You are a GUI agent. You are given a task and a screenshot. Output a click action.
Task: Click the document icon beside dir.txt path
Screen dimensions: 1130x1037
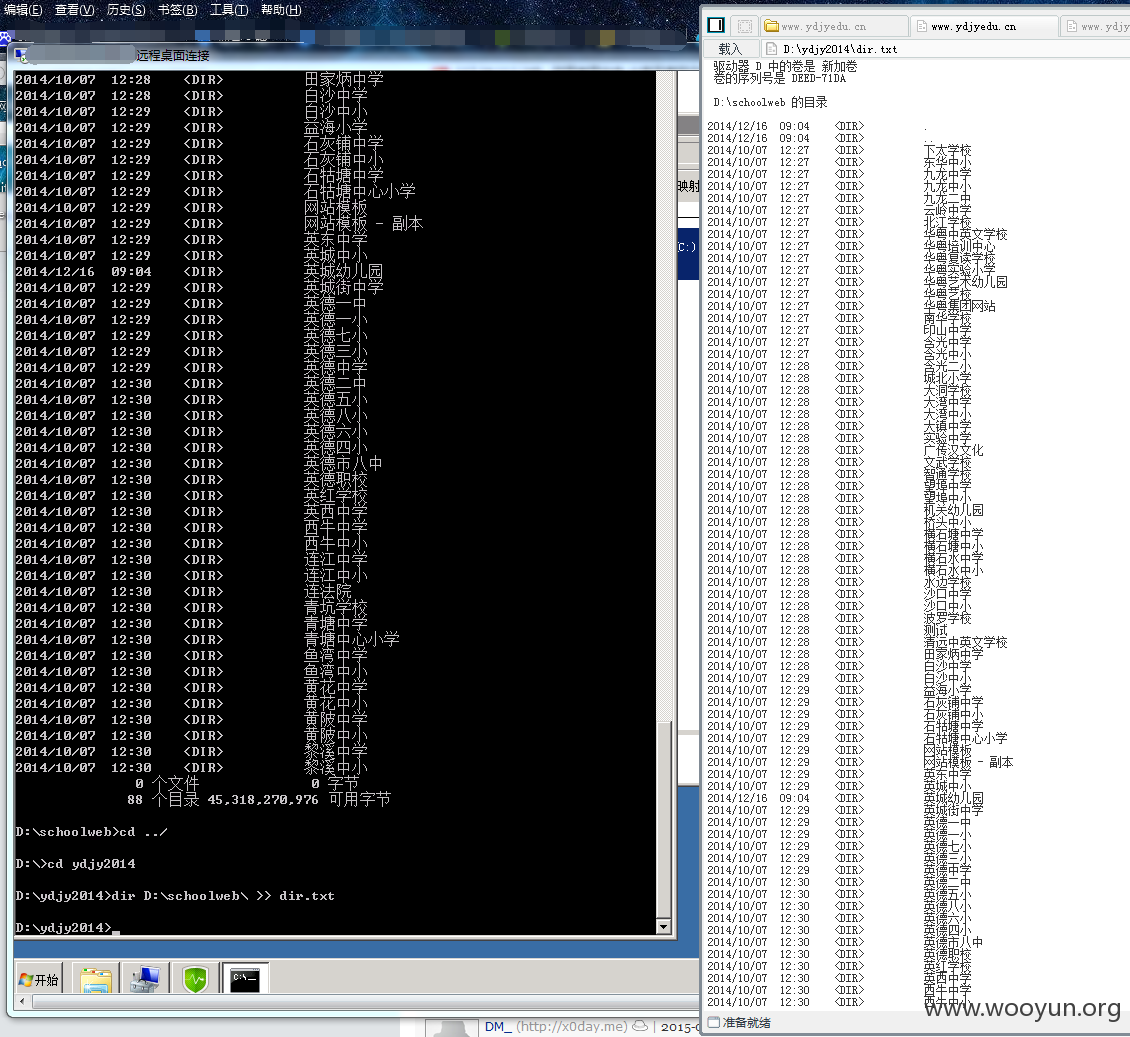point(771,49)
